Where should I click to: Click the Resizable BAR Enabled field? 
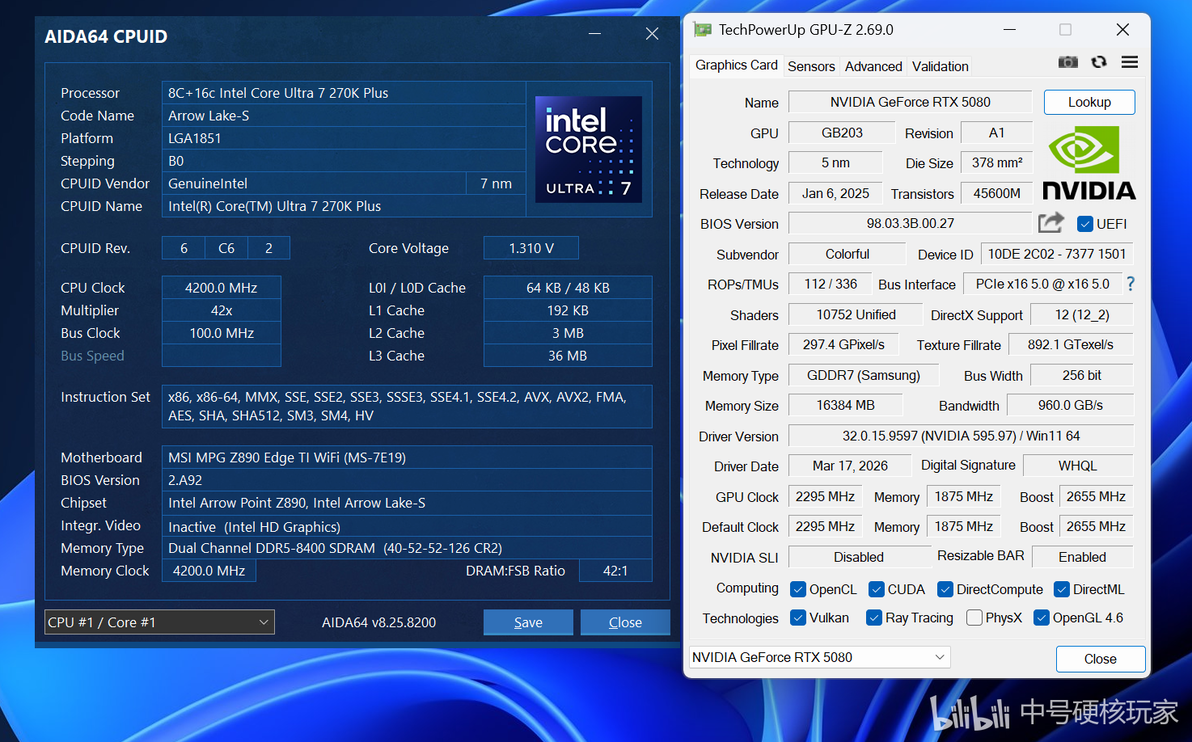pos(1083,556)
